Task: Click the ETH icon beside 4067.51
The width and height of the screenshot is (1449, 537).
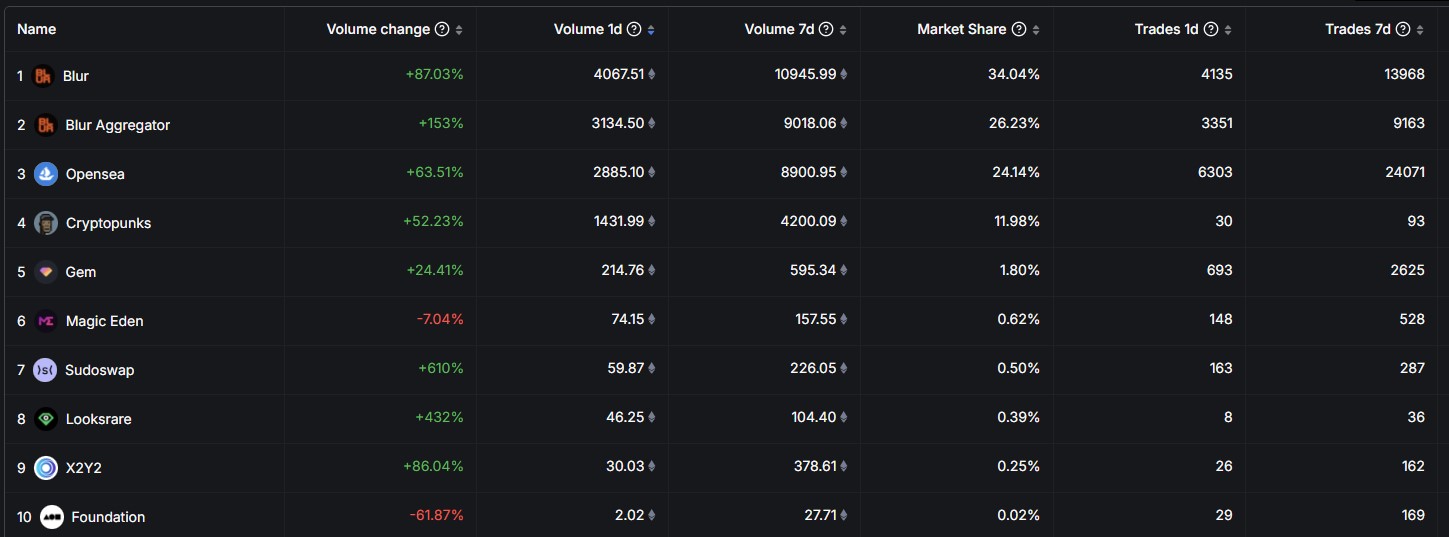Action: click(652, 74)
